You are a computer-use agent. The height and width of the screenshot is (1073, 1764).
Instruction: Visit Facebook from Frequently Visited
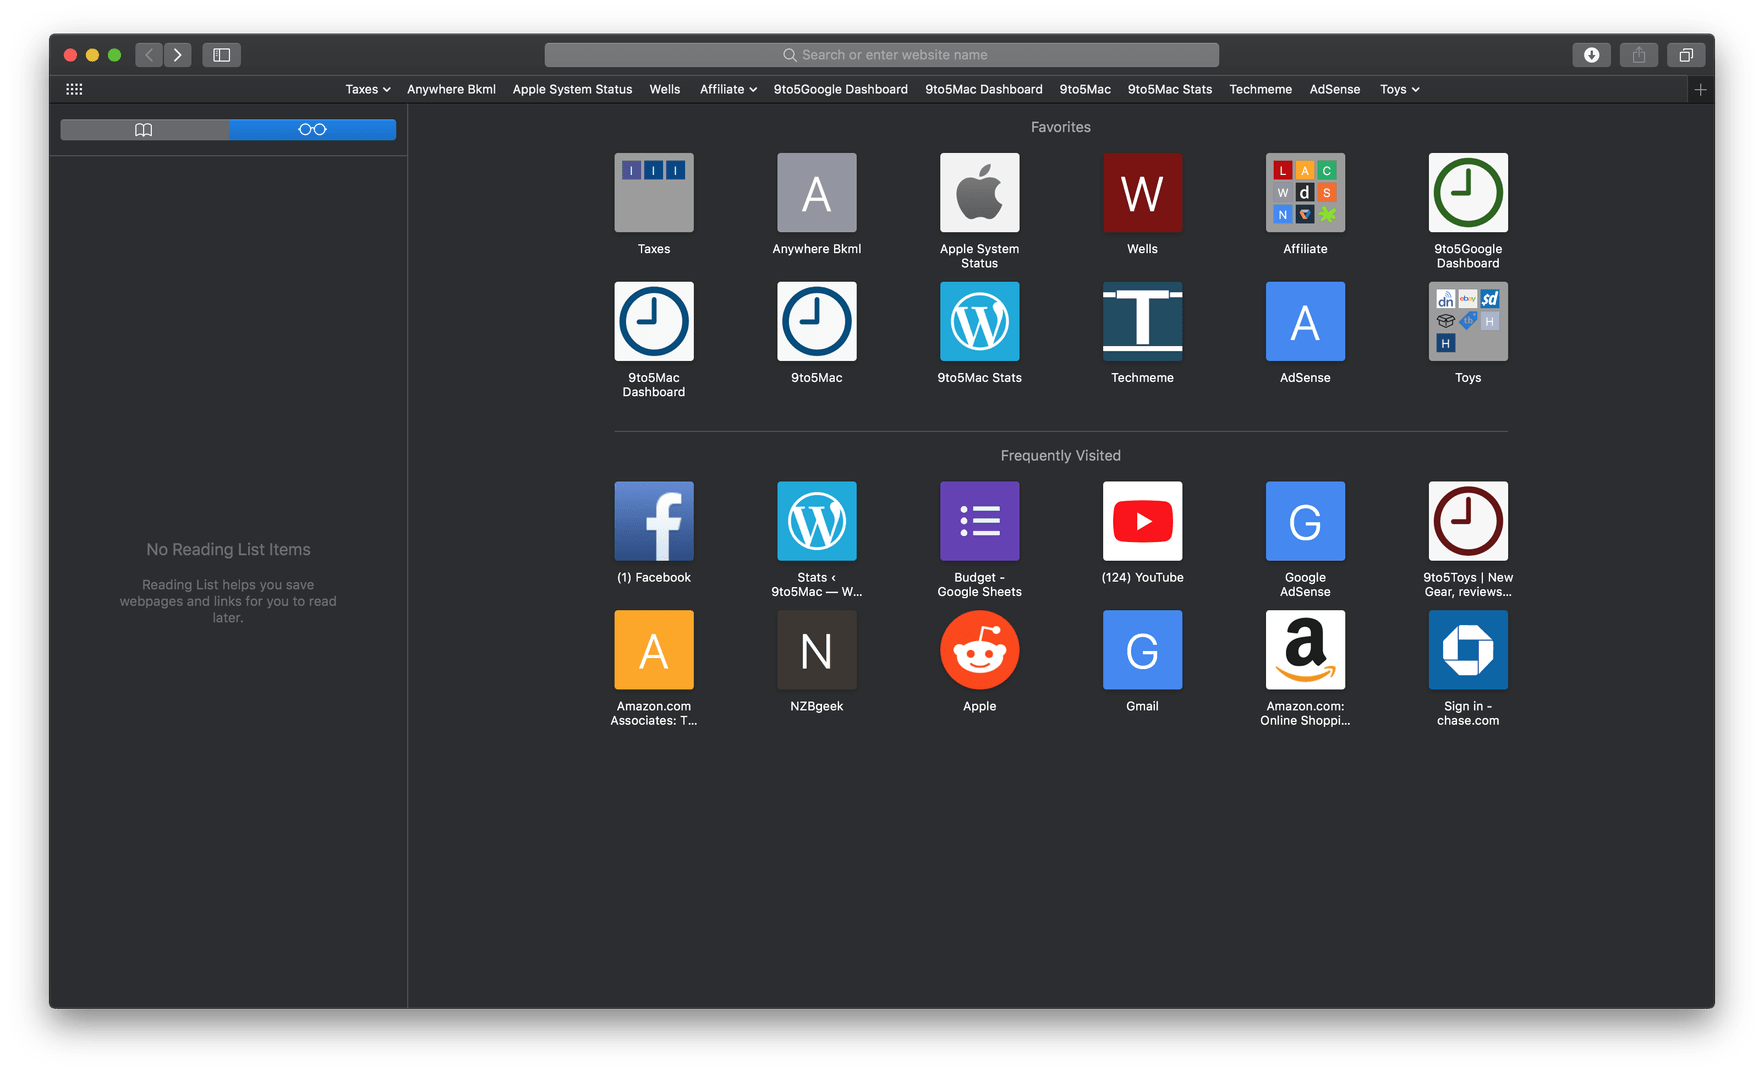[653, 521]
